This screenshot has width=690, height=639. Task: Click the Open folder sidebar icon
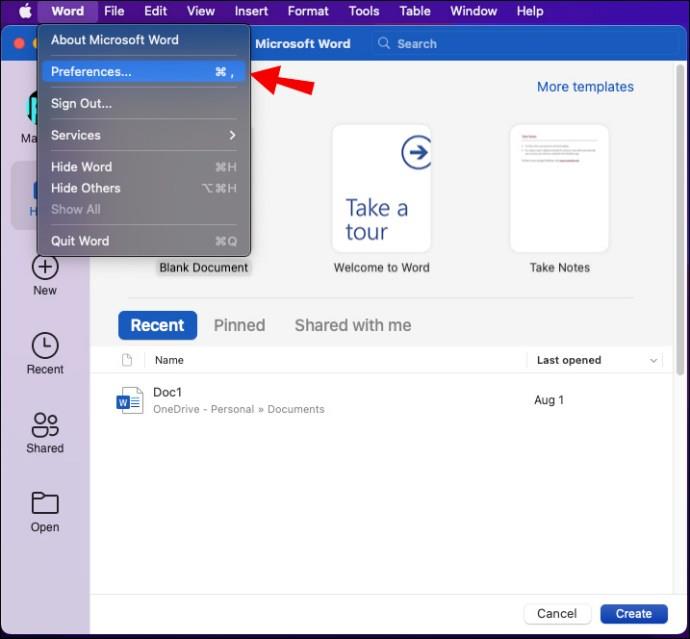45,503
